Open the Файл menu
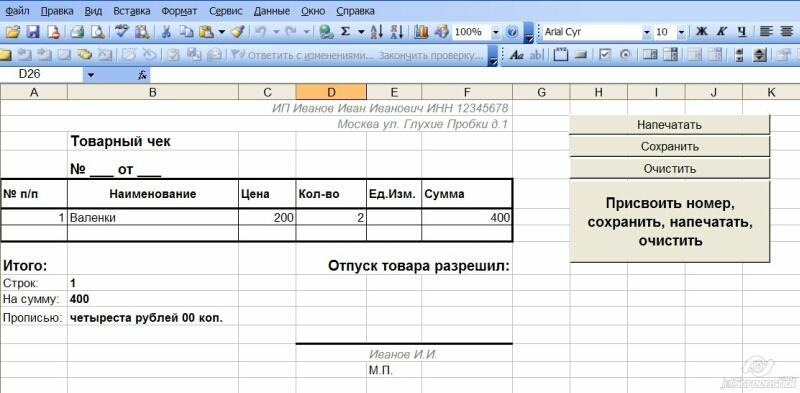This screenshot has height=393, width=800. 17,11
